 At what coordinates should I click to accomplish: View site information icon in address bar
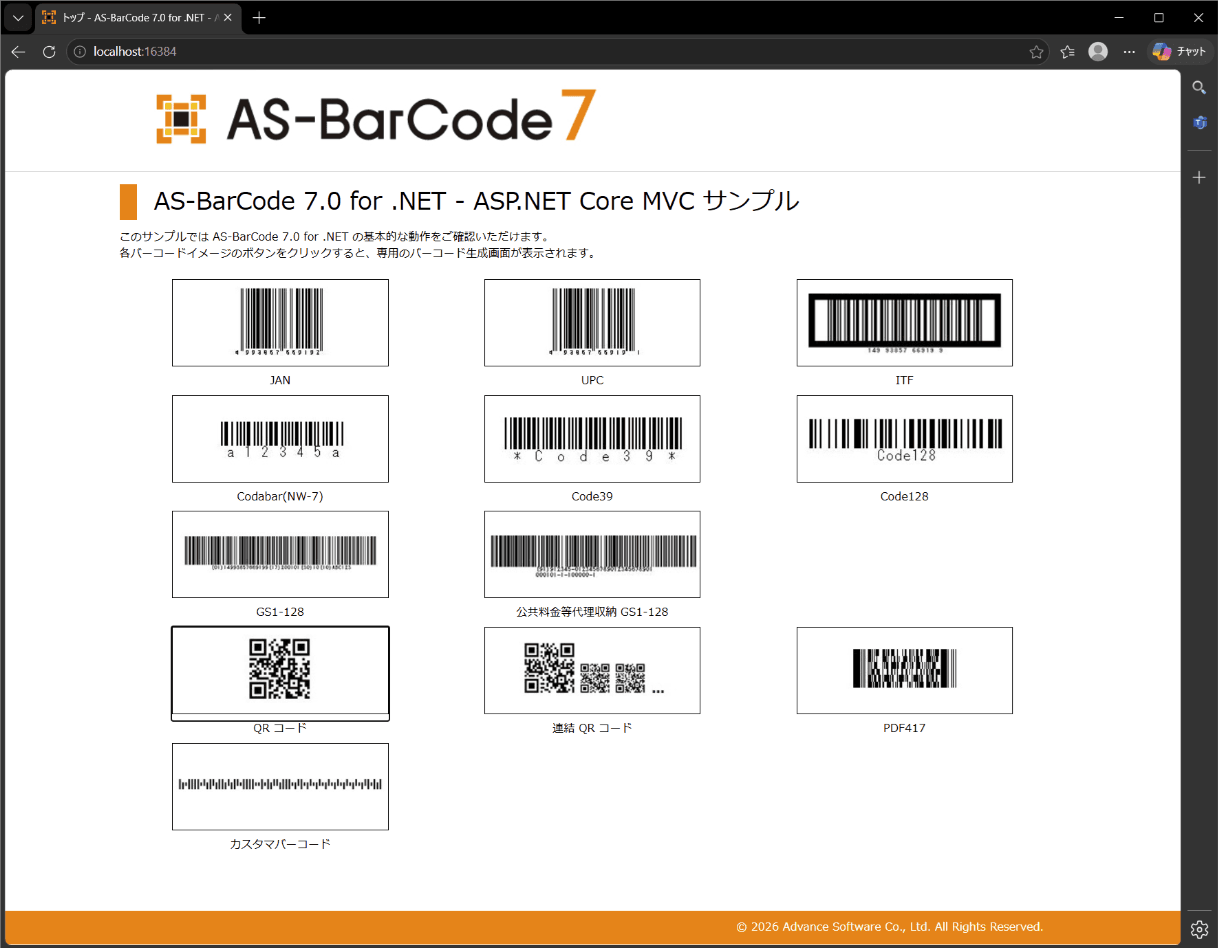tap(80, 51)
